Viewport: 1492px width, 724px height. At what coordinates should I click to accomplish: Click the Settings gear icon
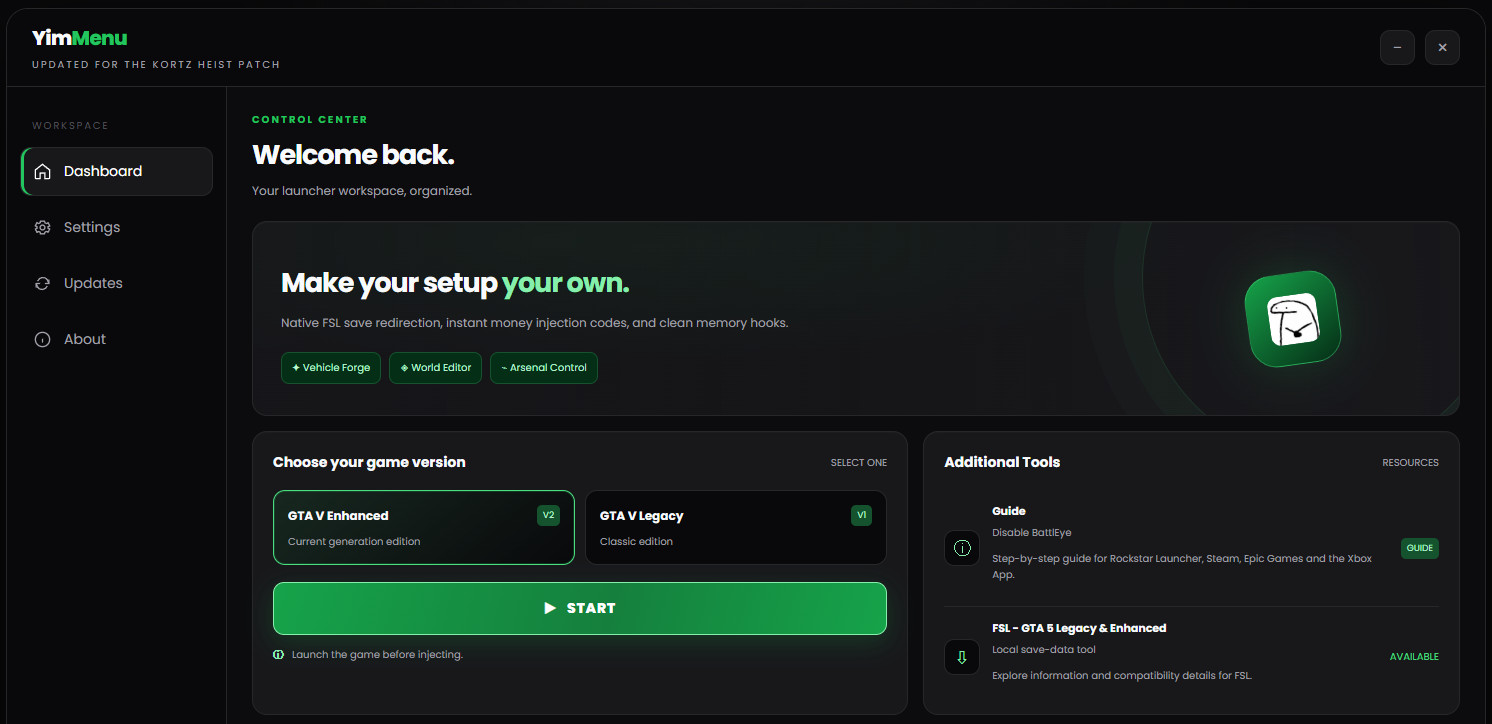coord(42,227)
